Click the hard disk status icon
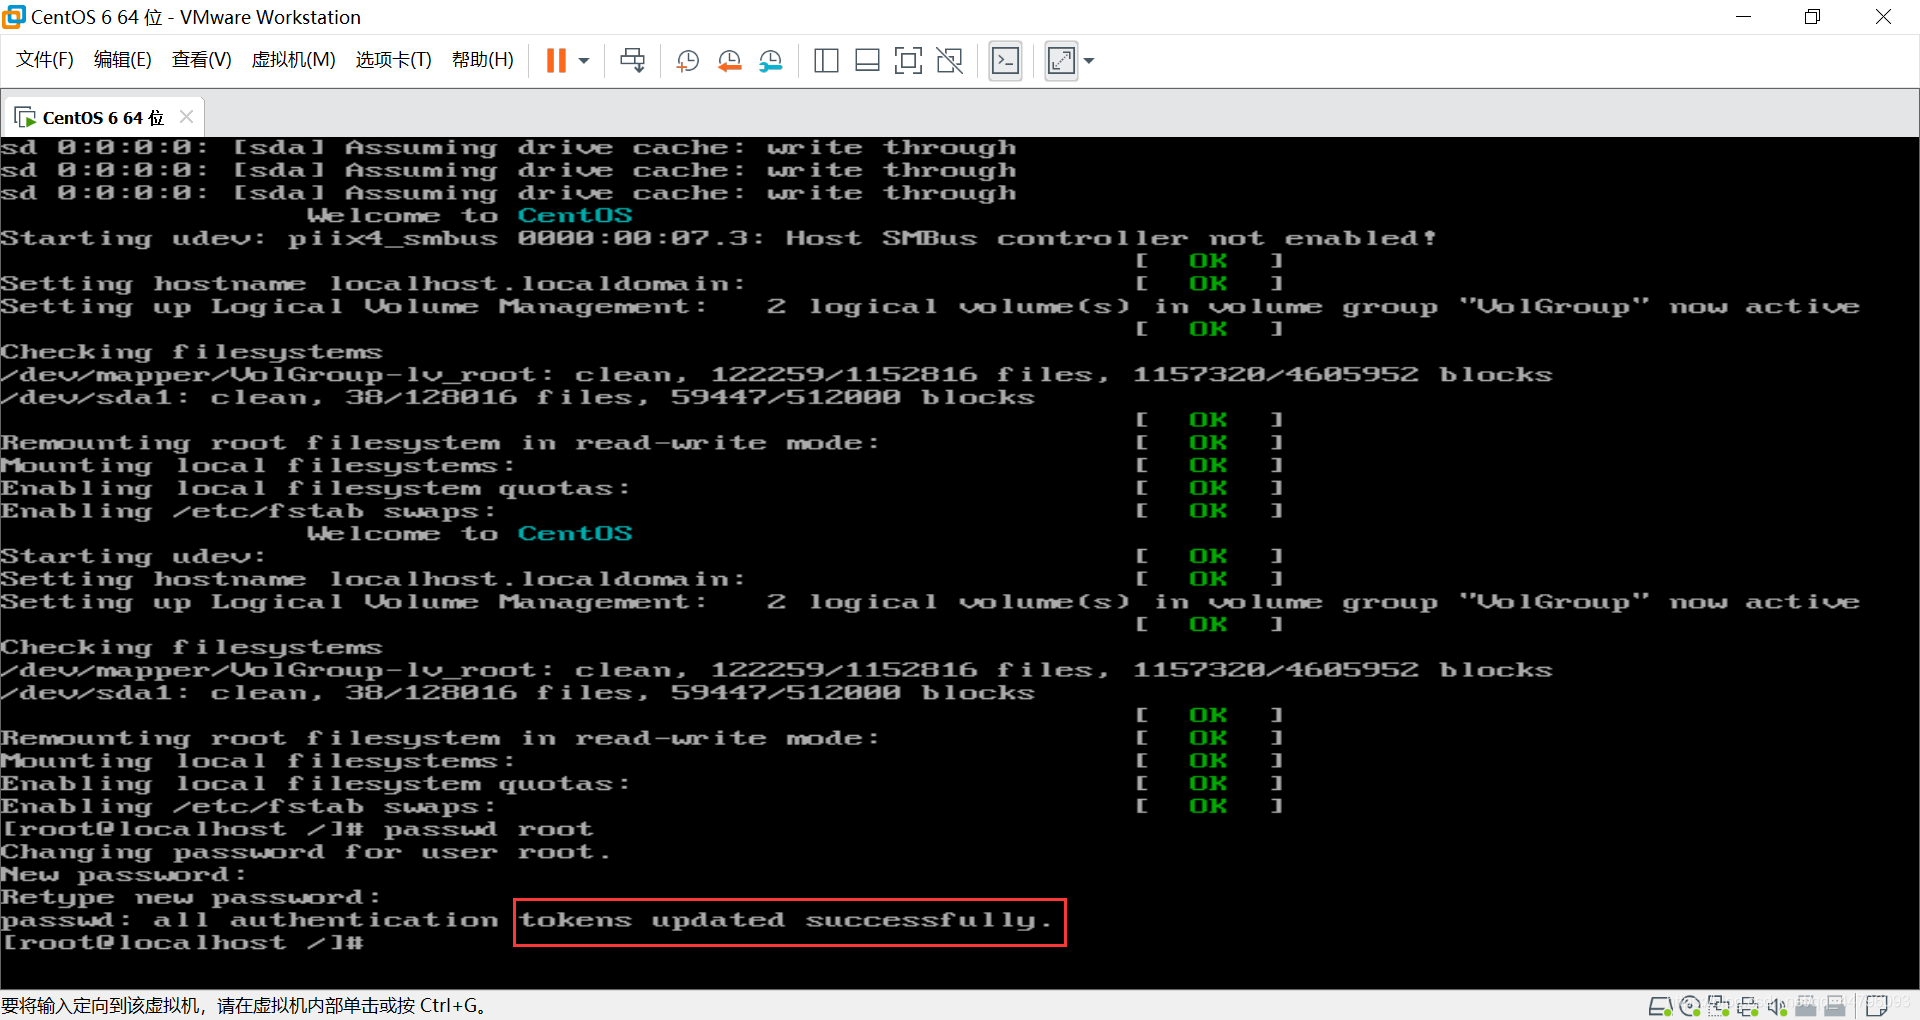 (1661, 1006)
